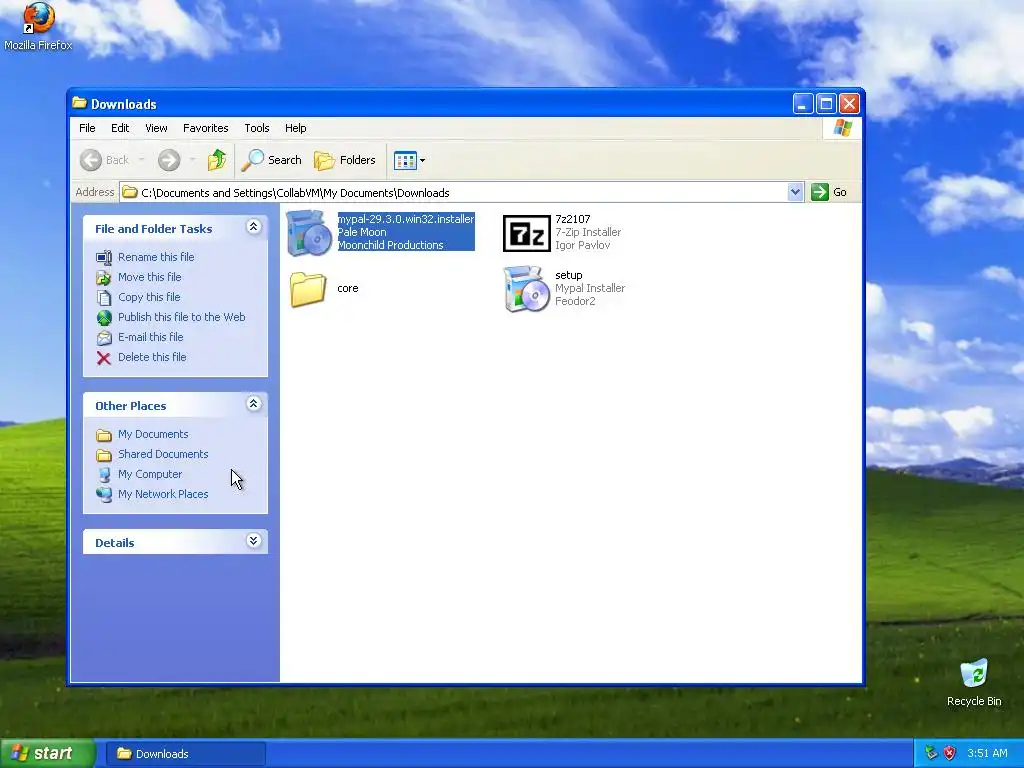The width and height of the screenshot is (1024, 768).
Task: Select the 7z2107 installer icon
Action: click(x=526, y=232)
